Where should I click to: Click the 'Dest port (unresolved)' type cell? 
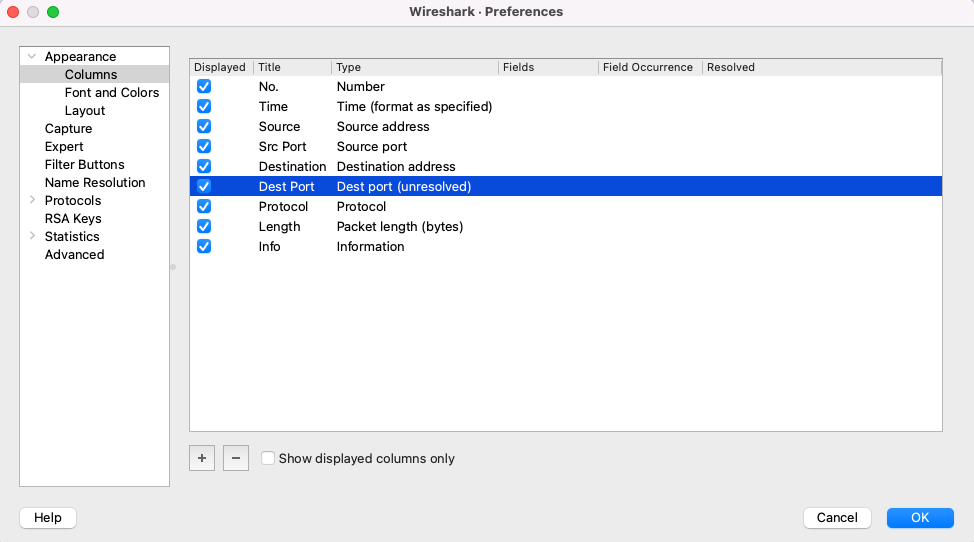pyautogui.click(x=404, y=186)
